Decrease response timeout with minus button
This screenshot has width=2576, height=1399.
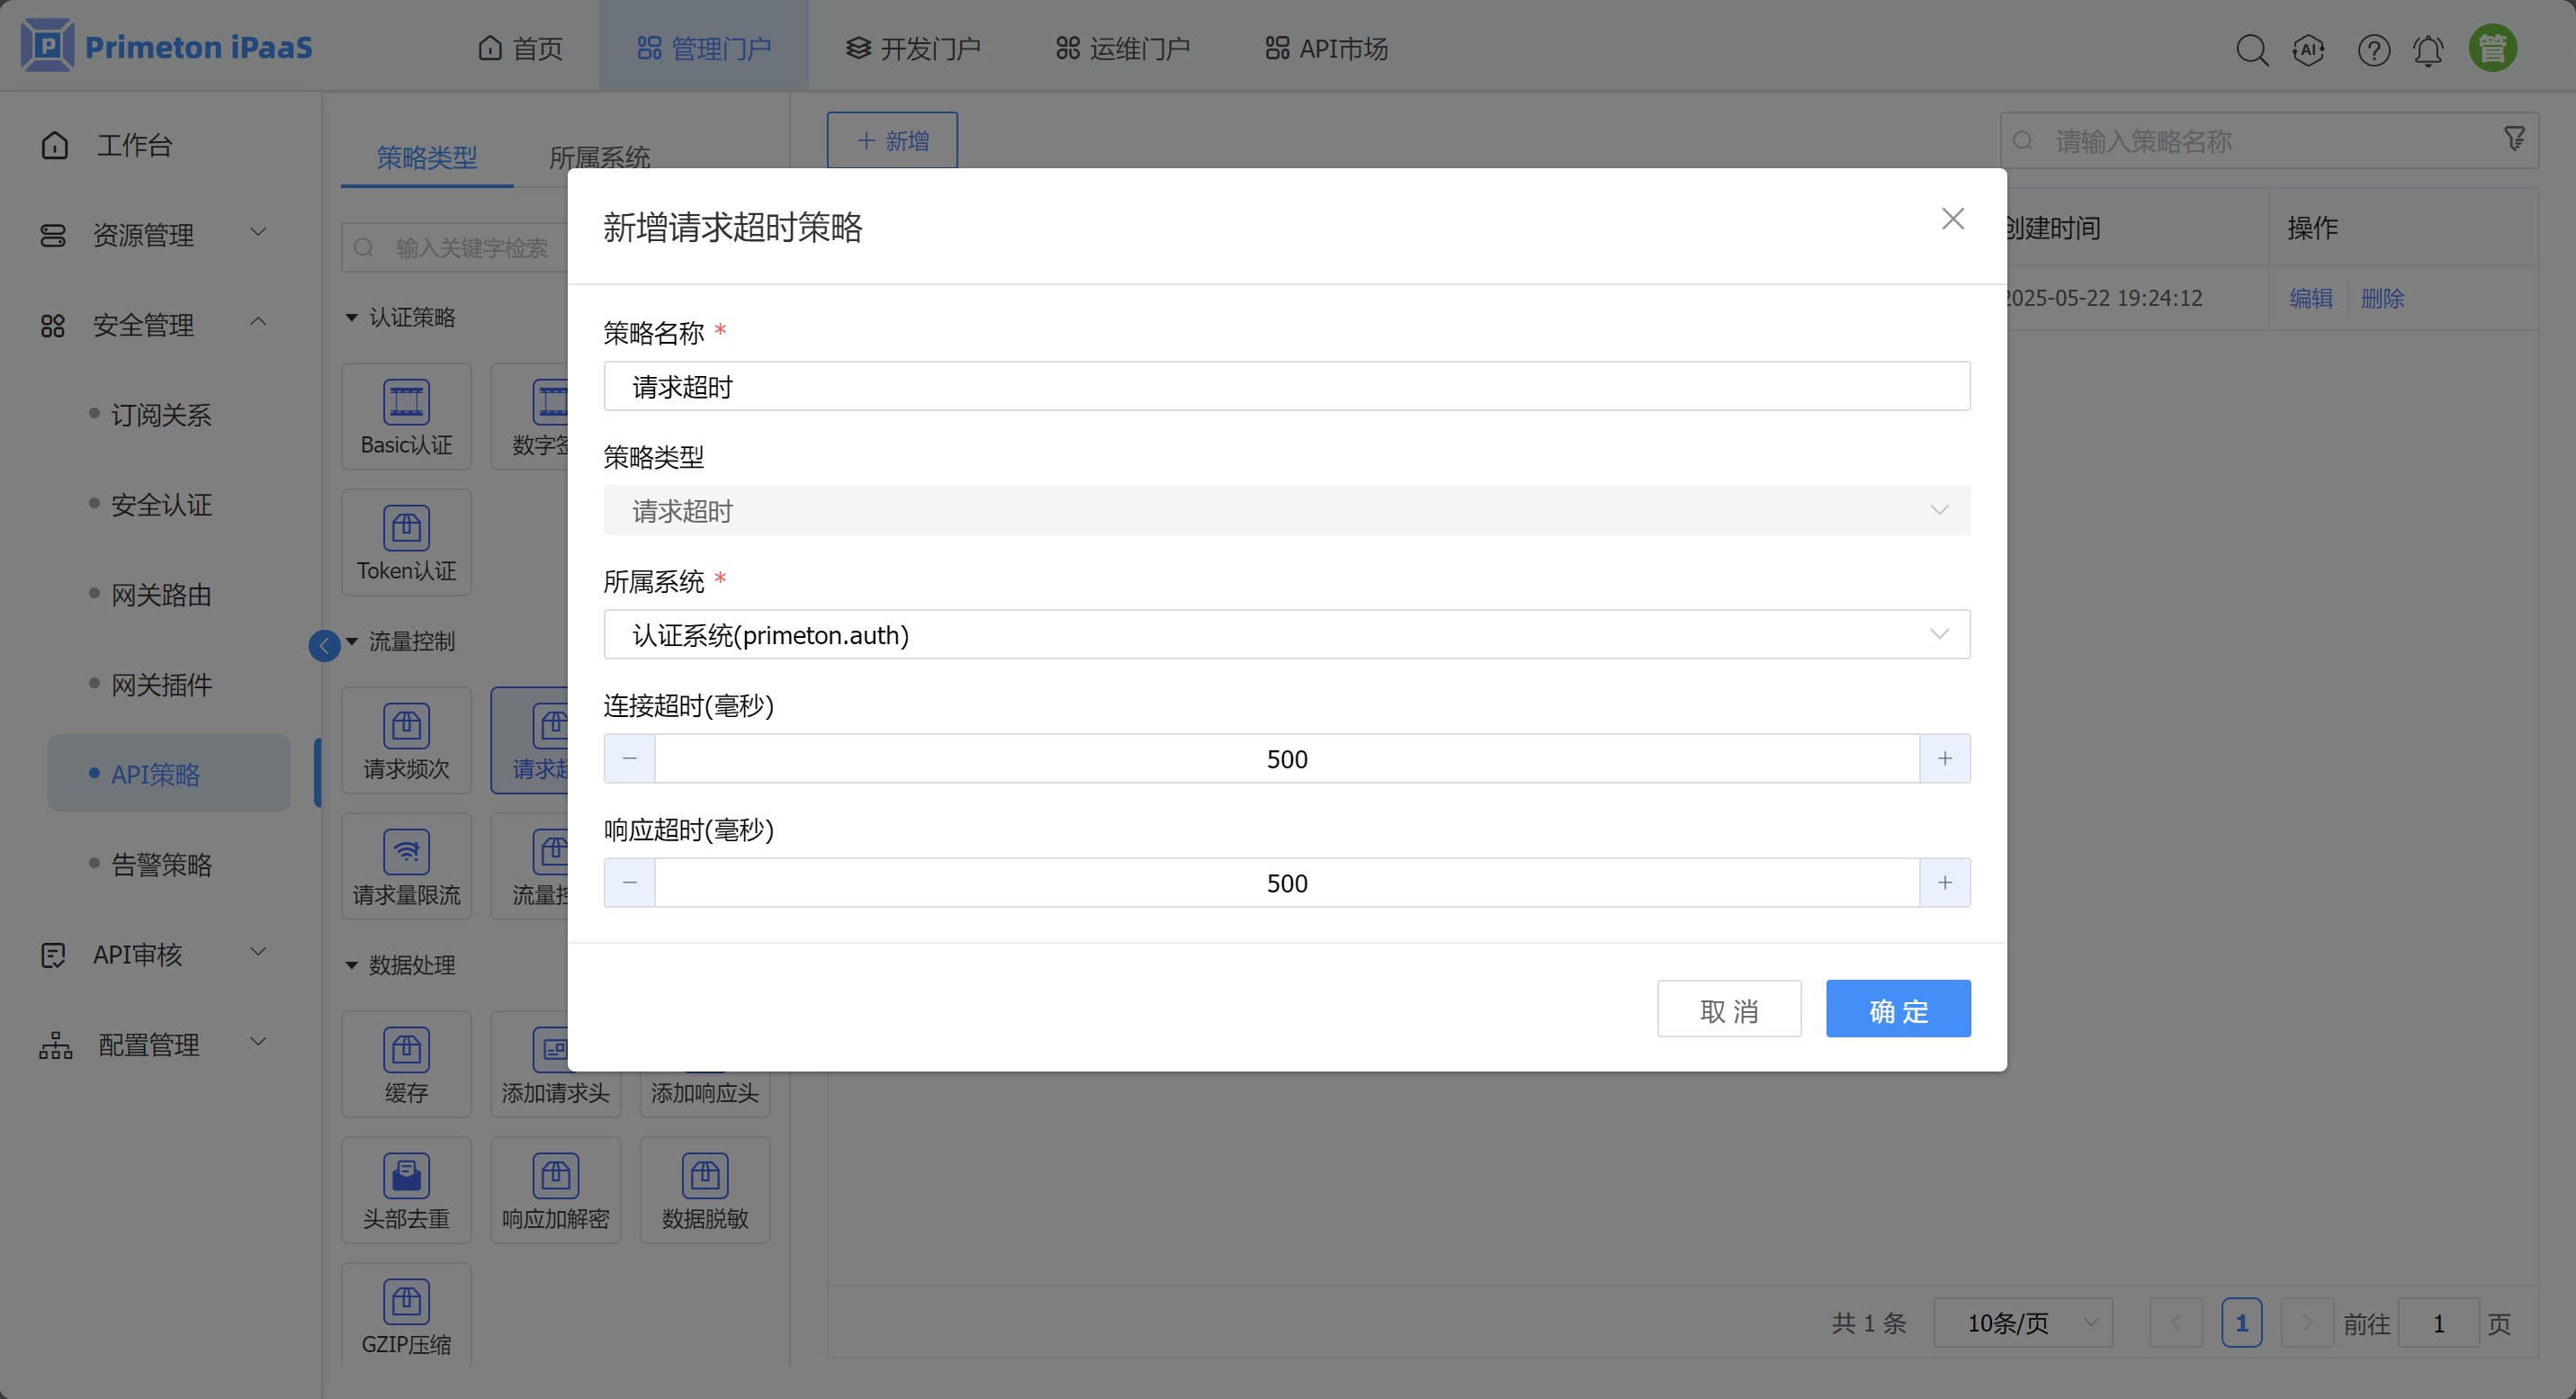click(630, 883)
